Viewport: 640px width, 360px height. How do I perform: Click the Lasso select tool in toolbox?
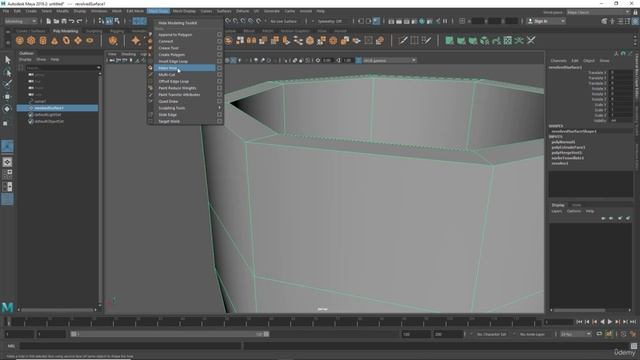(7, 73)
